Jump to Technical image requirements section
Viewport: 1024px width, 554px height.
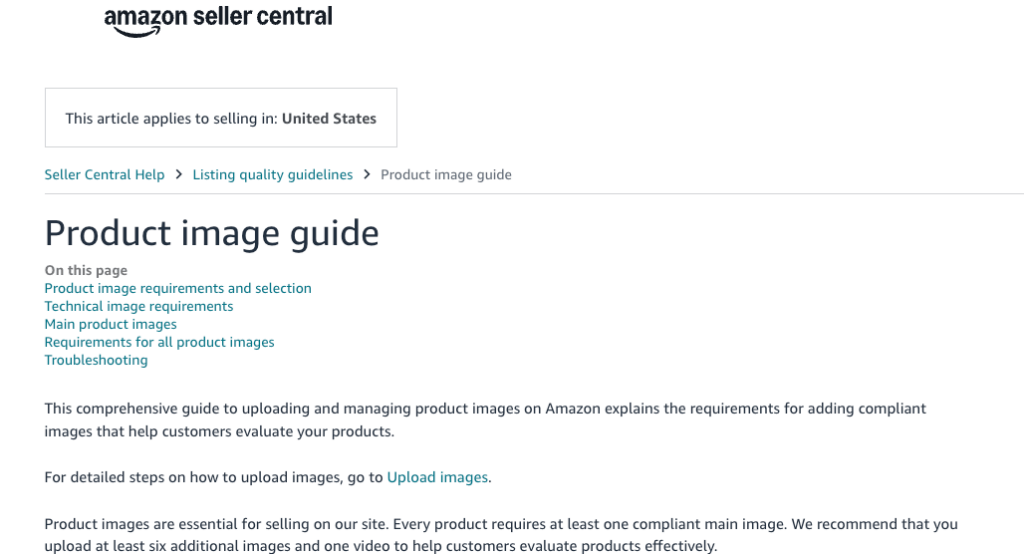pyautogui.click(x=139, y=306)
